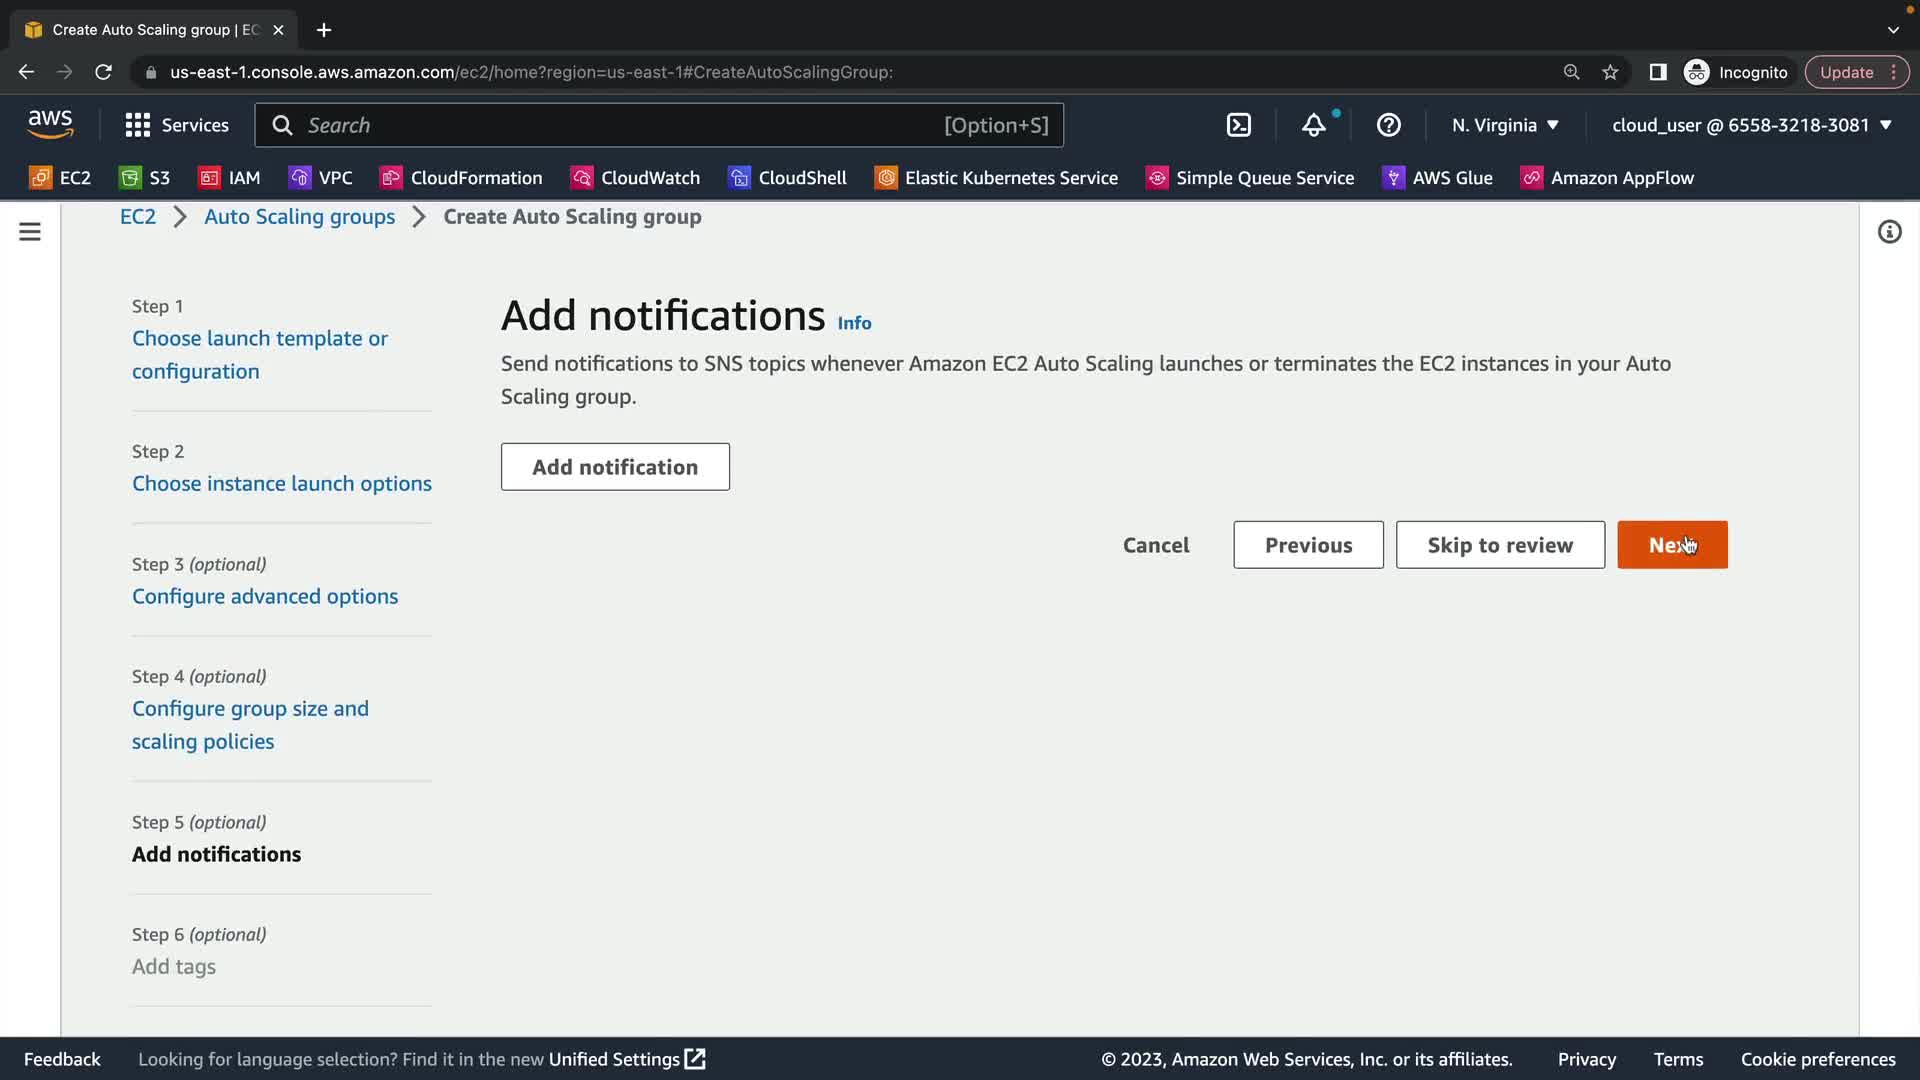
Task: Bookmark this page with the star icon
Action: [1610, 72]
